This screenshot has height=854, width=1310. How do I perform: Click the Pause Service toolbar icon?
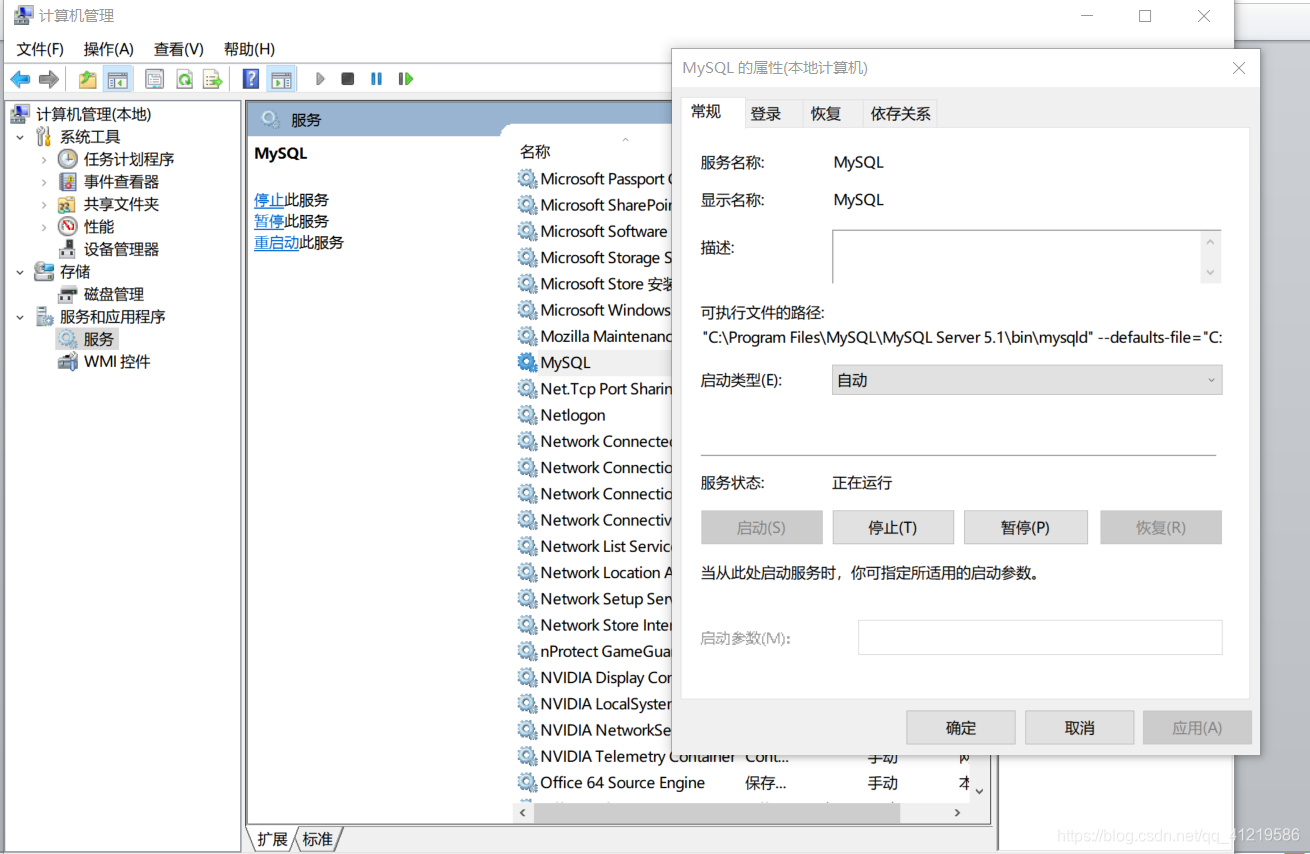coord(376,79)
